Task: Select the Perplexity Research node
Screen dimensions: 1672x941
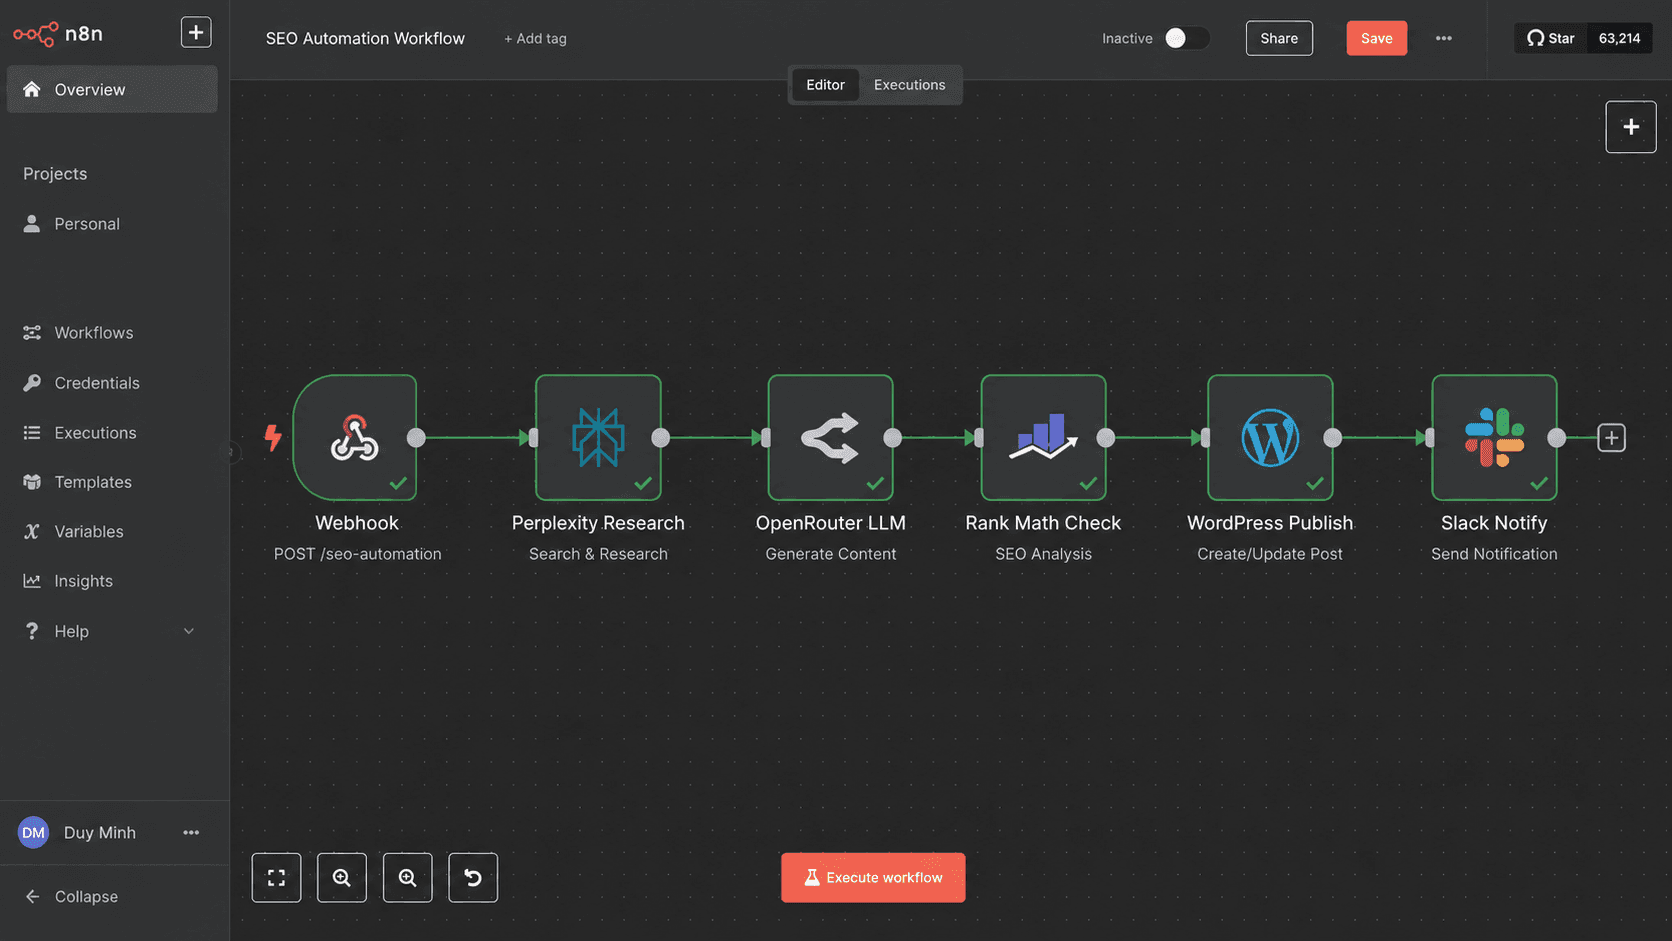Action: (x=598, y=437)
